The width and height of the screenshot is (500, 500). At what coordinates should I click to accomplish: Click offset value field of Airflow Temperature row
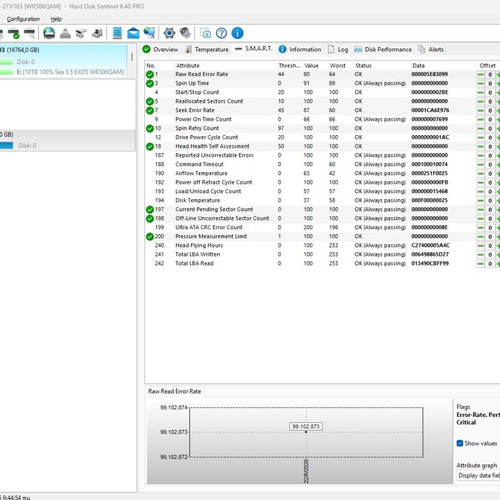pyautogui.click(x=490, y=174)
